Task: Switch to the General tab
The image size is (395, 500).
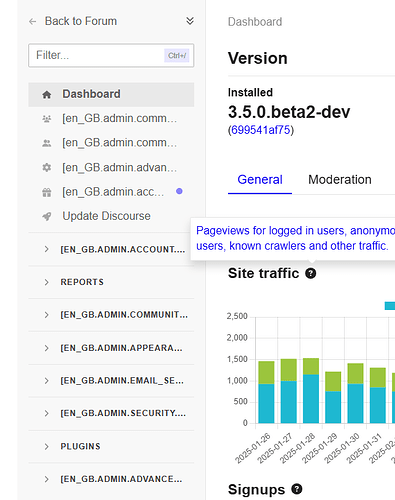Action: 260,180
